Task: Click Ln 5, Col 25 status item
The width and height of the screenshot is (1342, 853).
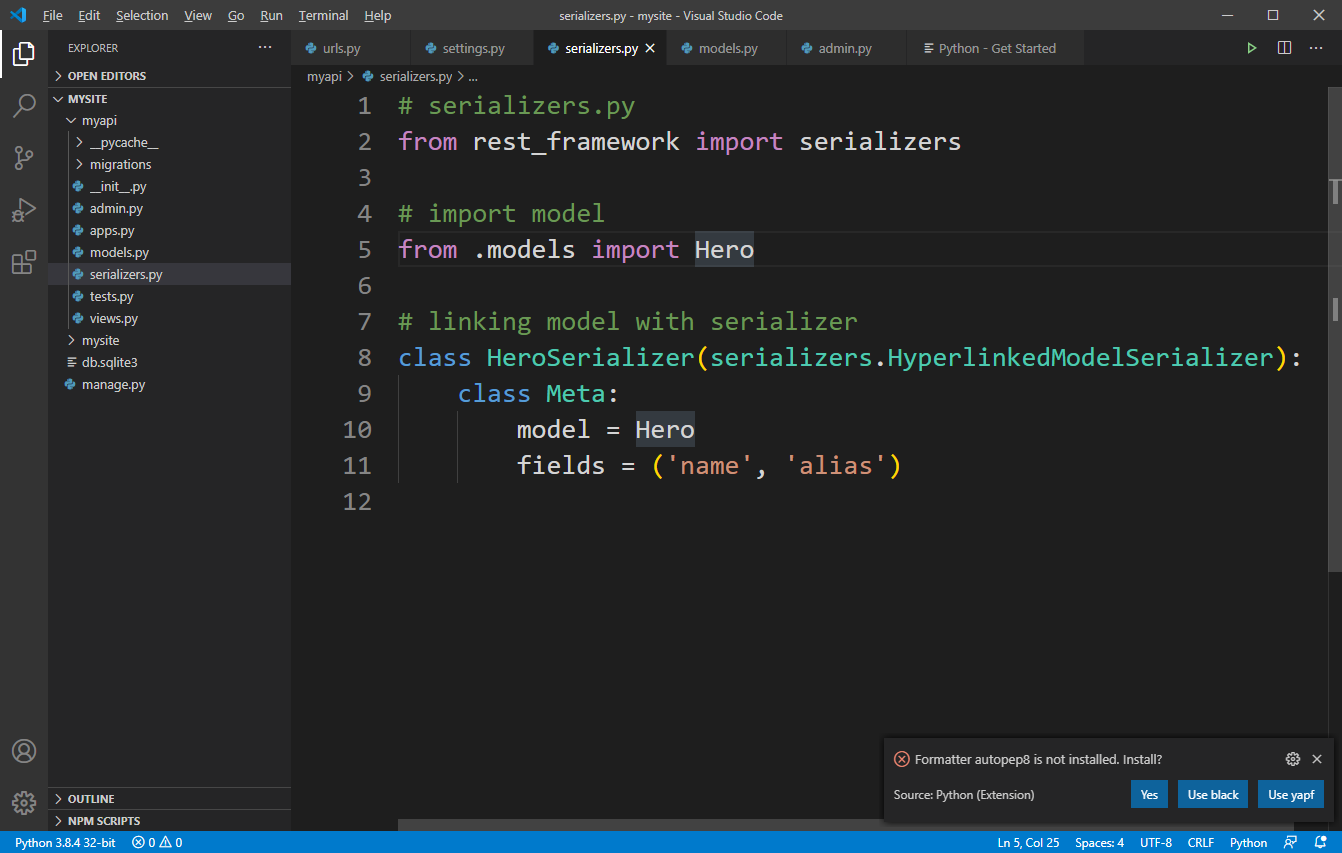Action: tap(1028, 843)
